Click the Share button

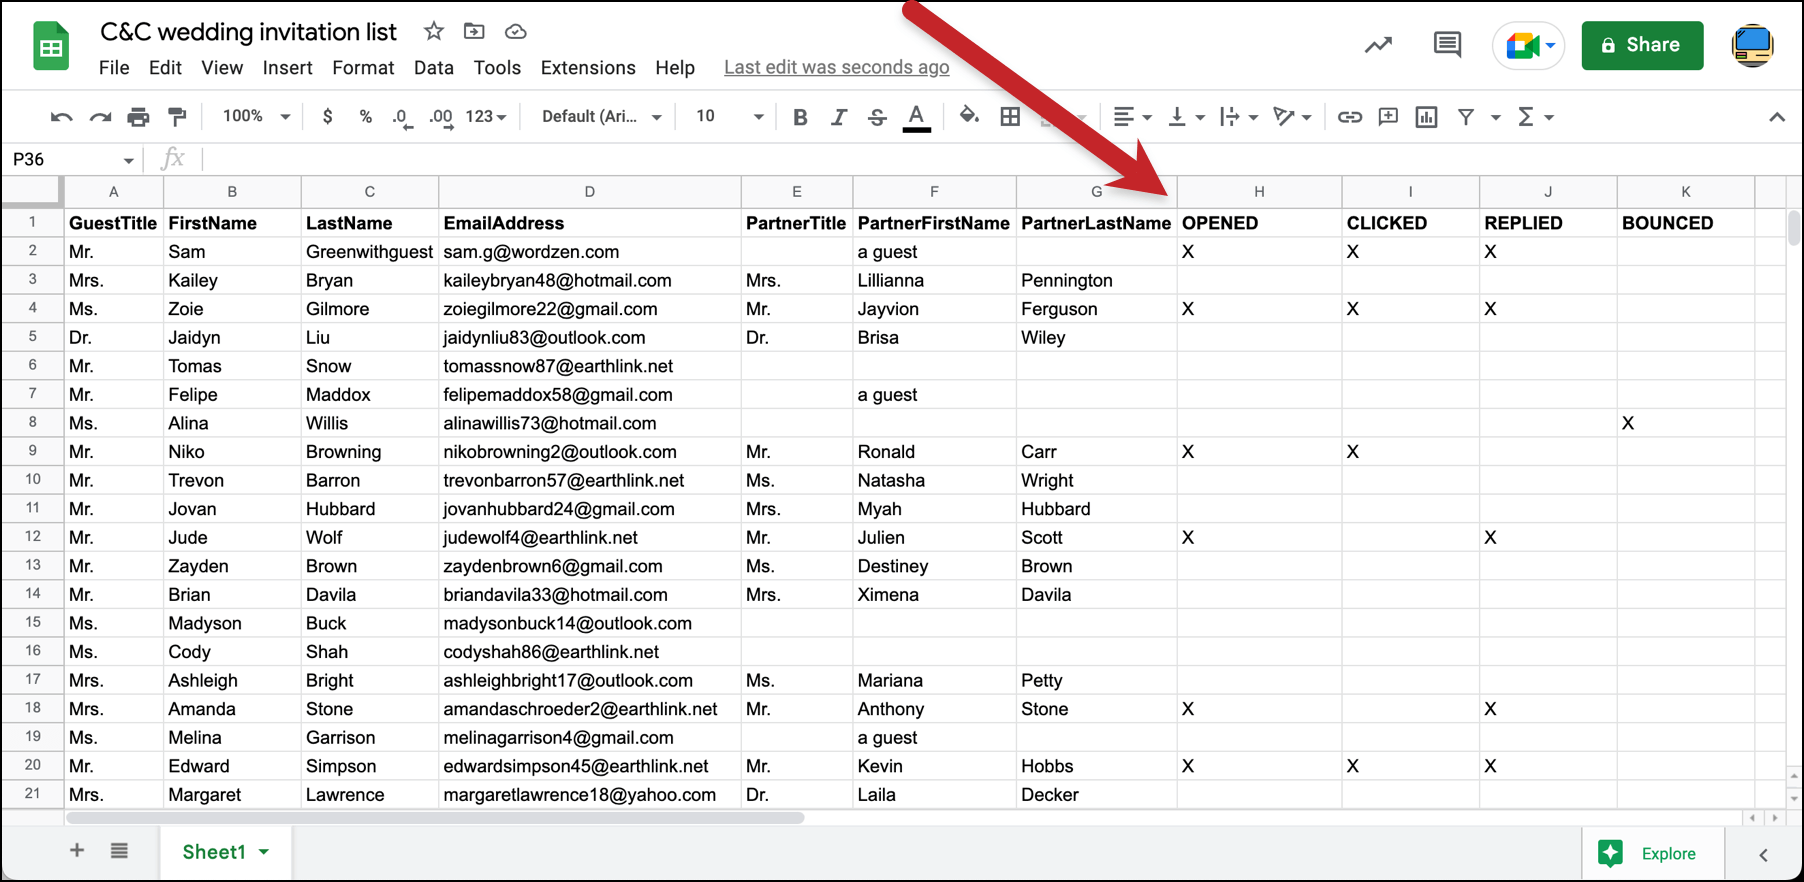1642,46
